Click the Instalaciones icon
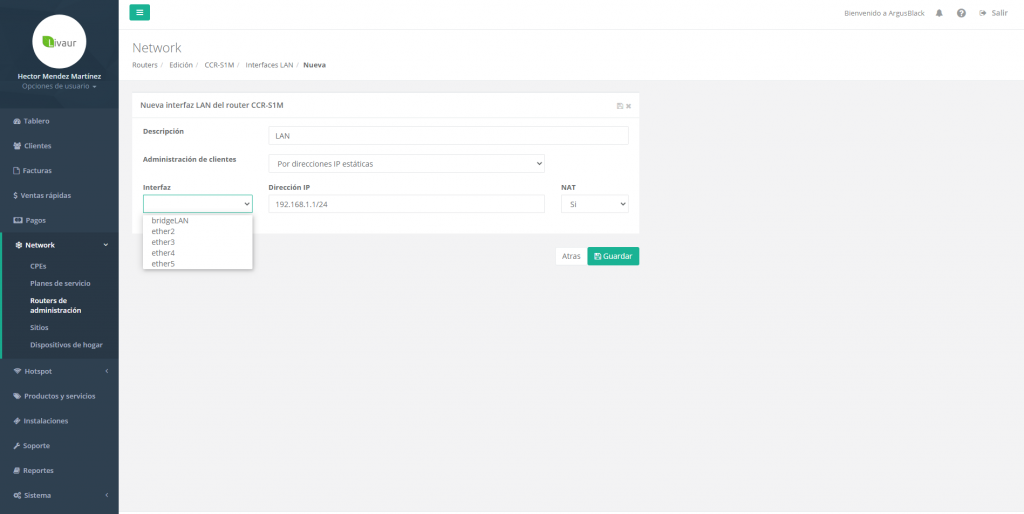The height and width of the screenshot is (514, 1024). click(x=17, y=421)
